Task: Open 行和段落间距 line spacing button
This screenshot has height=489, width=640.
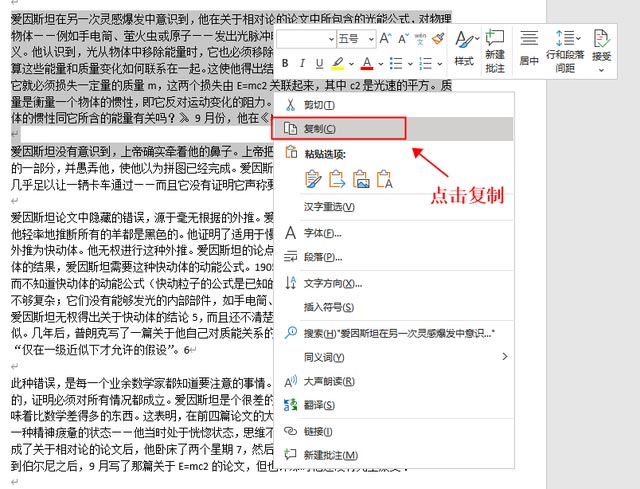Action: pyautogui.click(x=565, y=51)
